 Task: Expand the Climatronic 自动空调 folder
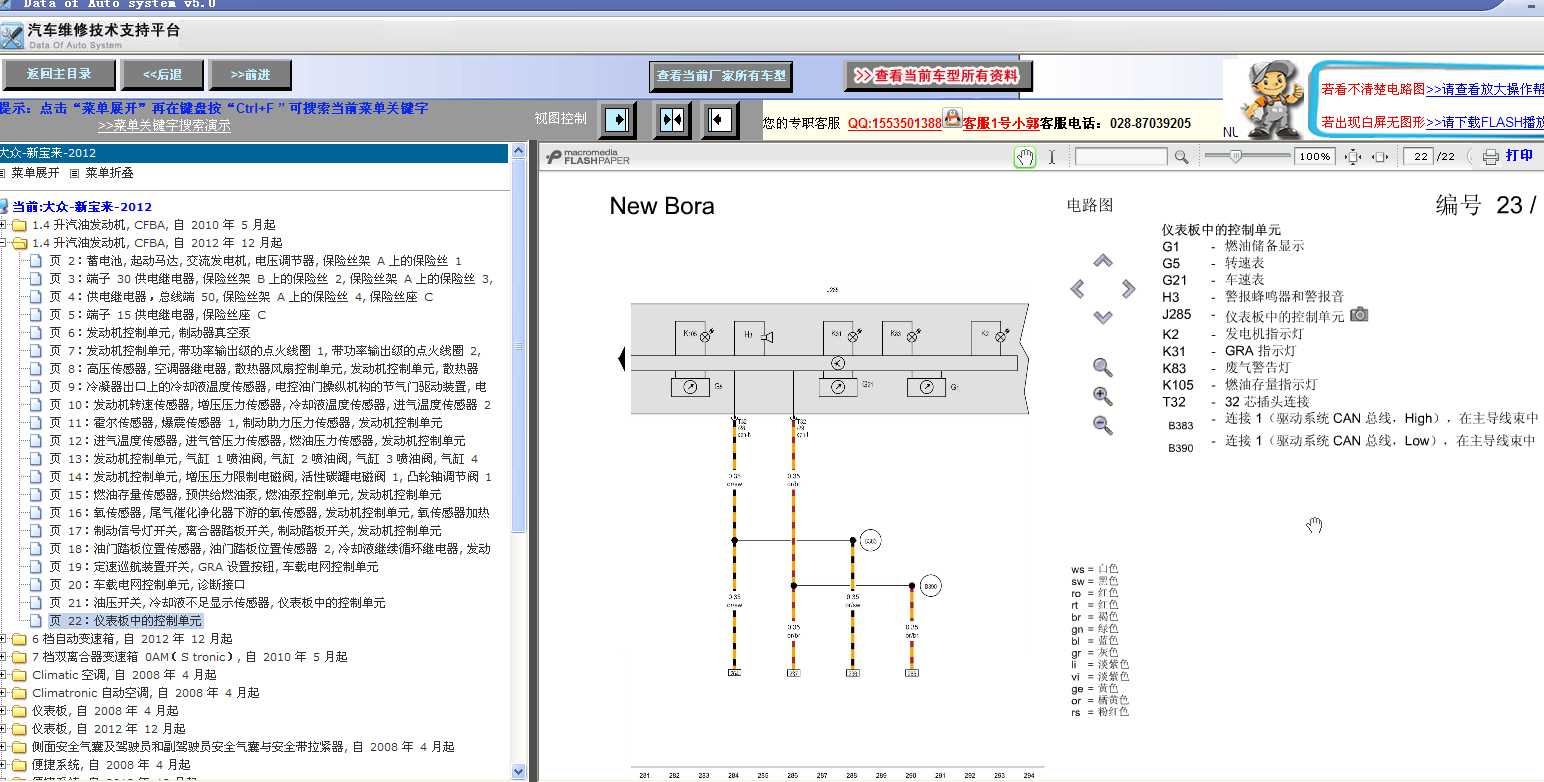(3, 693)
